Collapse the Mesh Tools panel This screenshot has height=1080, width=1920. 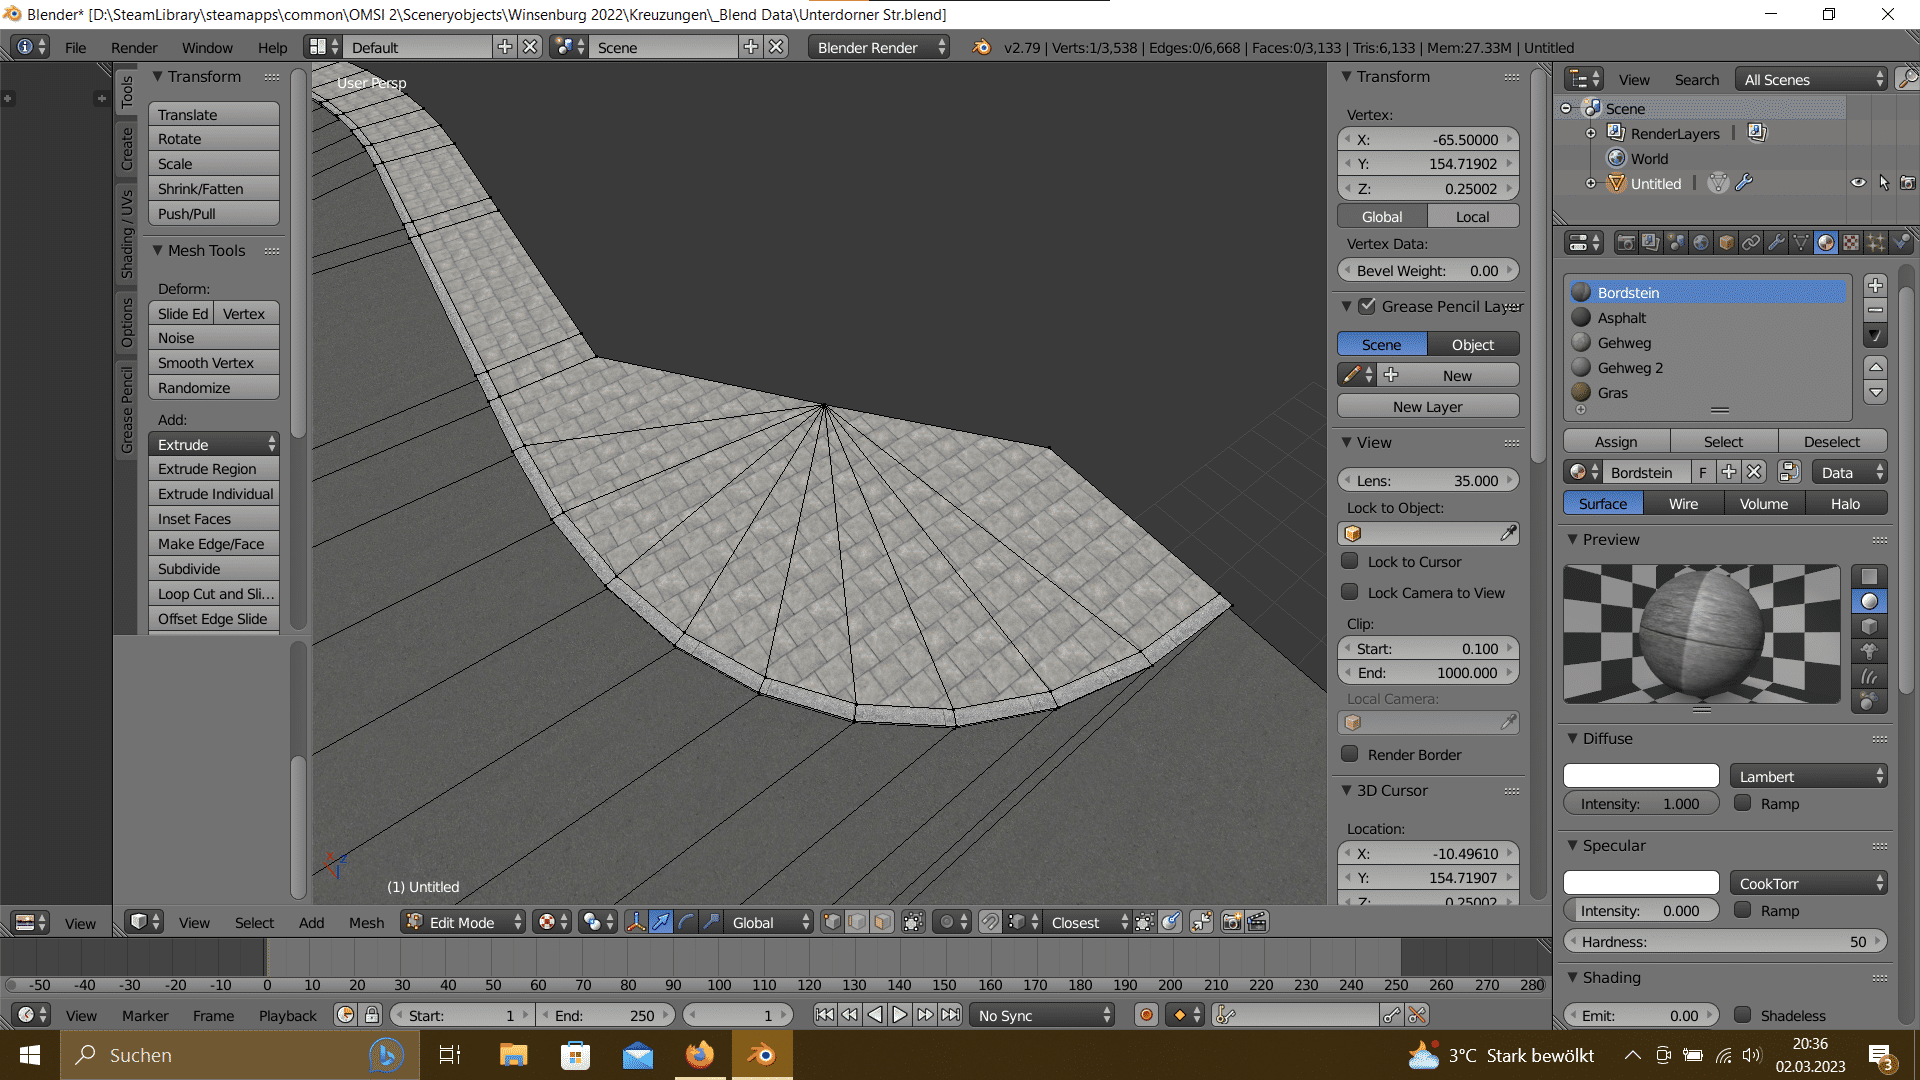coord(157,251)
